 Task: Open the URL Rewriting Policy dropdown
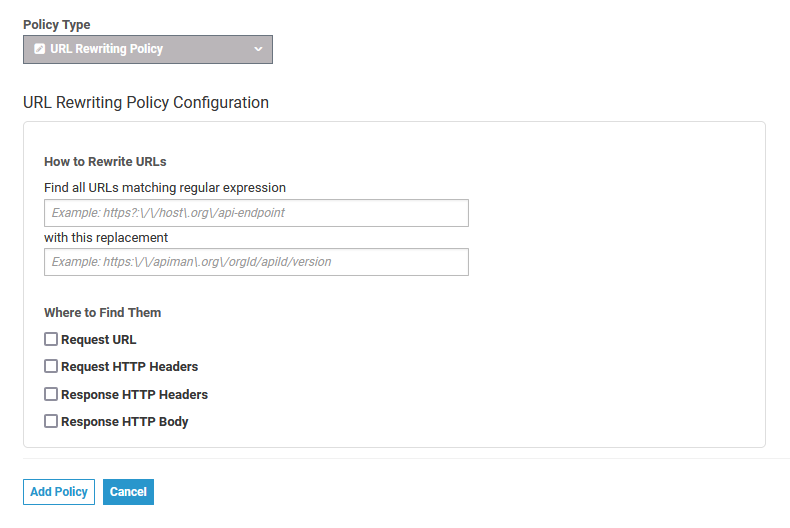148,49
